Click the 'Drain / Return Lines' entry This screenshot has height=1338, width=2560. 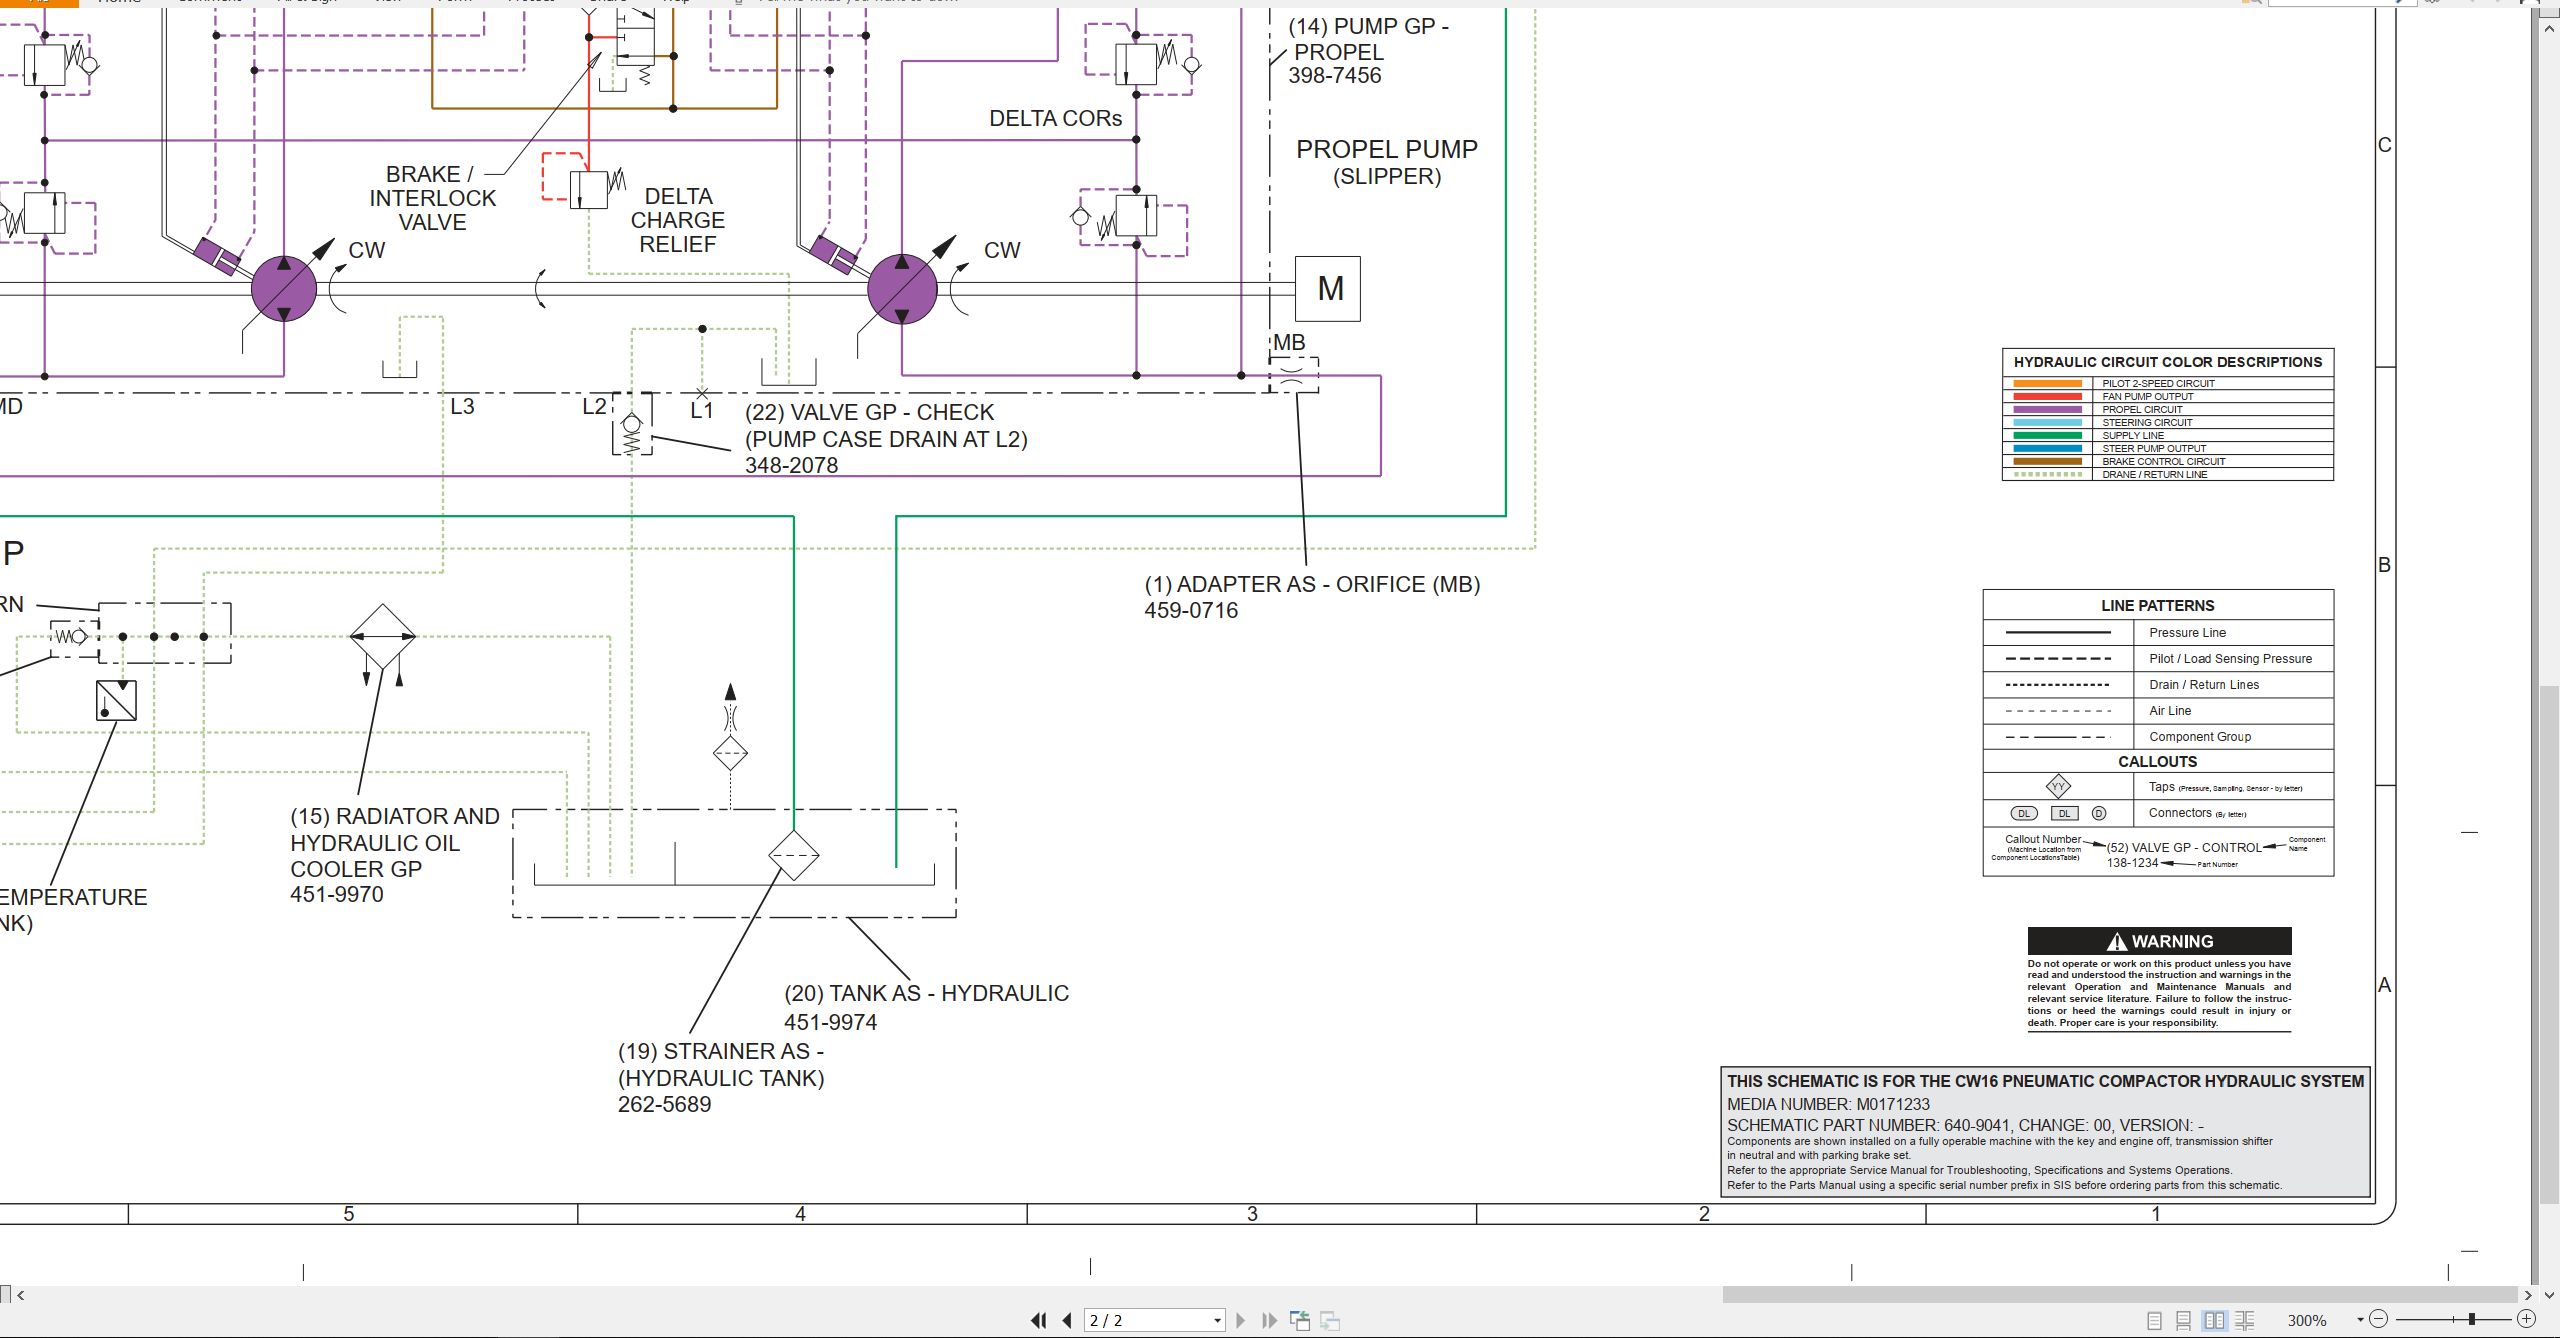coord(2204,685)
